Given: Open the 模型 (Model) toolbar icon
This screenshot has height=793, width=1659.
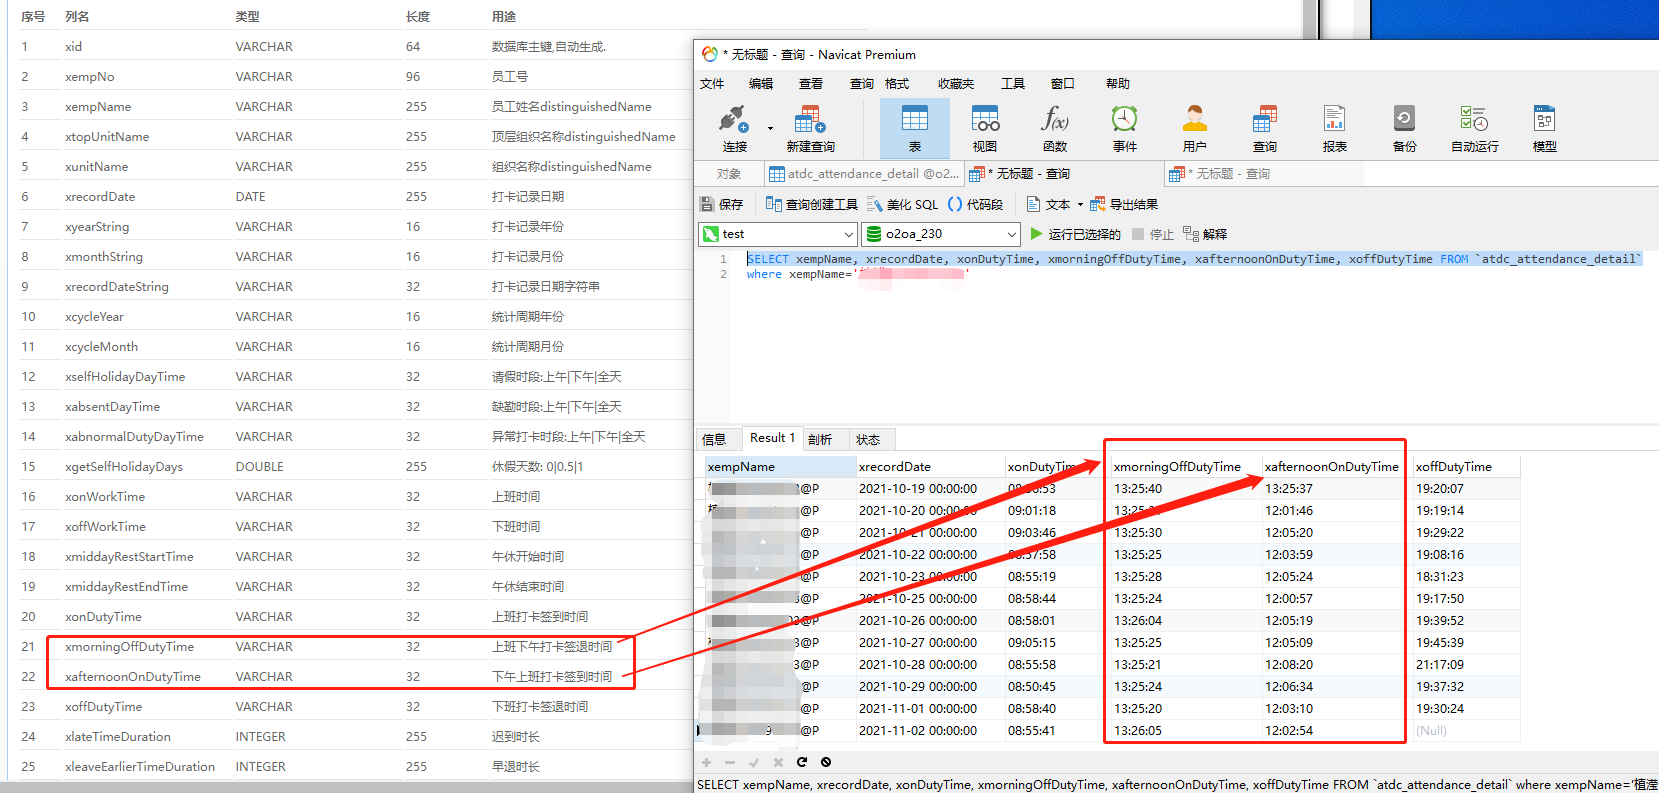Looking at the screenshot, I should (x=1545, y=129).
